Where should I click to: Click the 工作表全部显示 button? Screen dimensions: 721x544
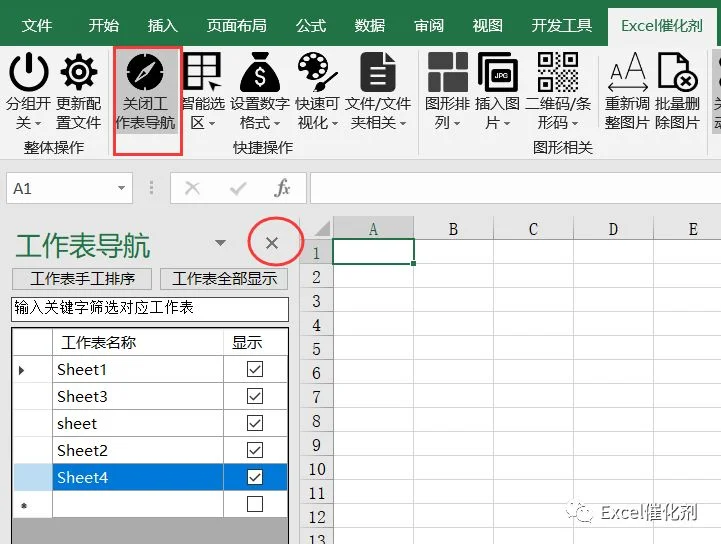pos(224,279)
